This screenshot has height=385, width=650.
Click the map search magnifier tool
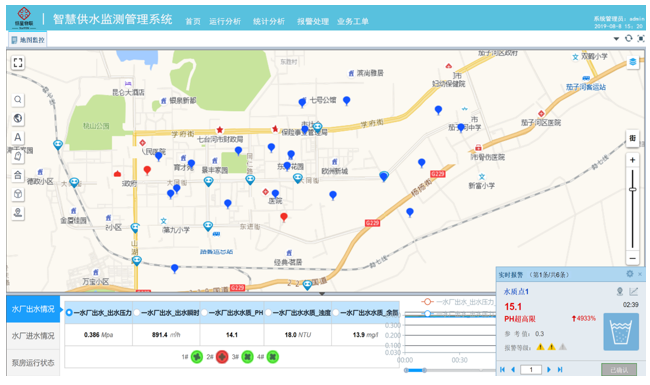click(18, 99)
